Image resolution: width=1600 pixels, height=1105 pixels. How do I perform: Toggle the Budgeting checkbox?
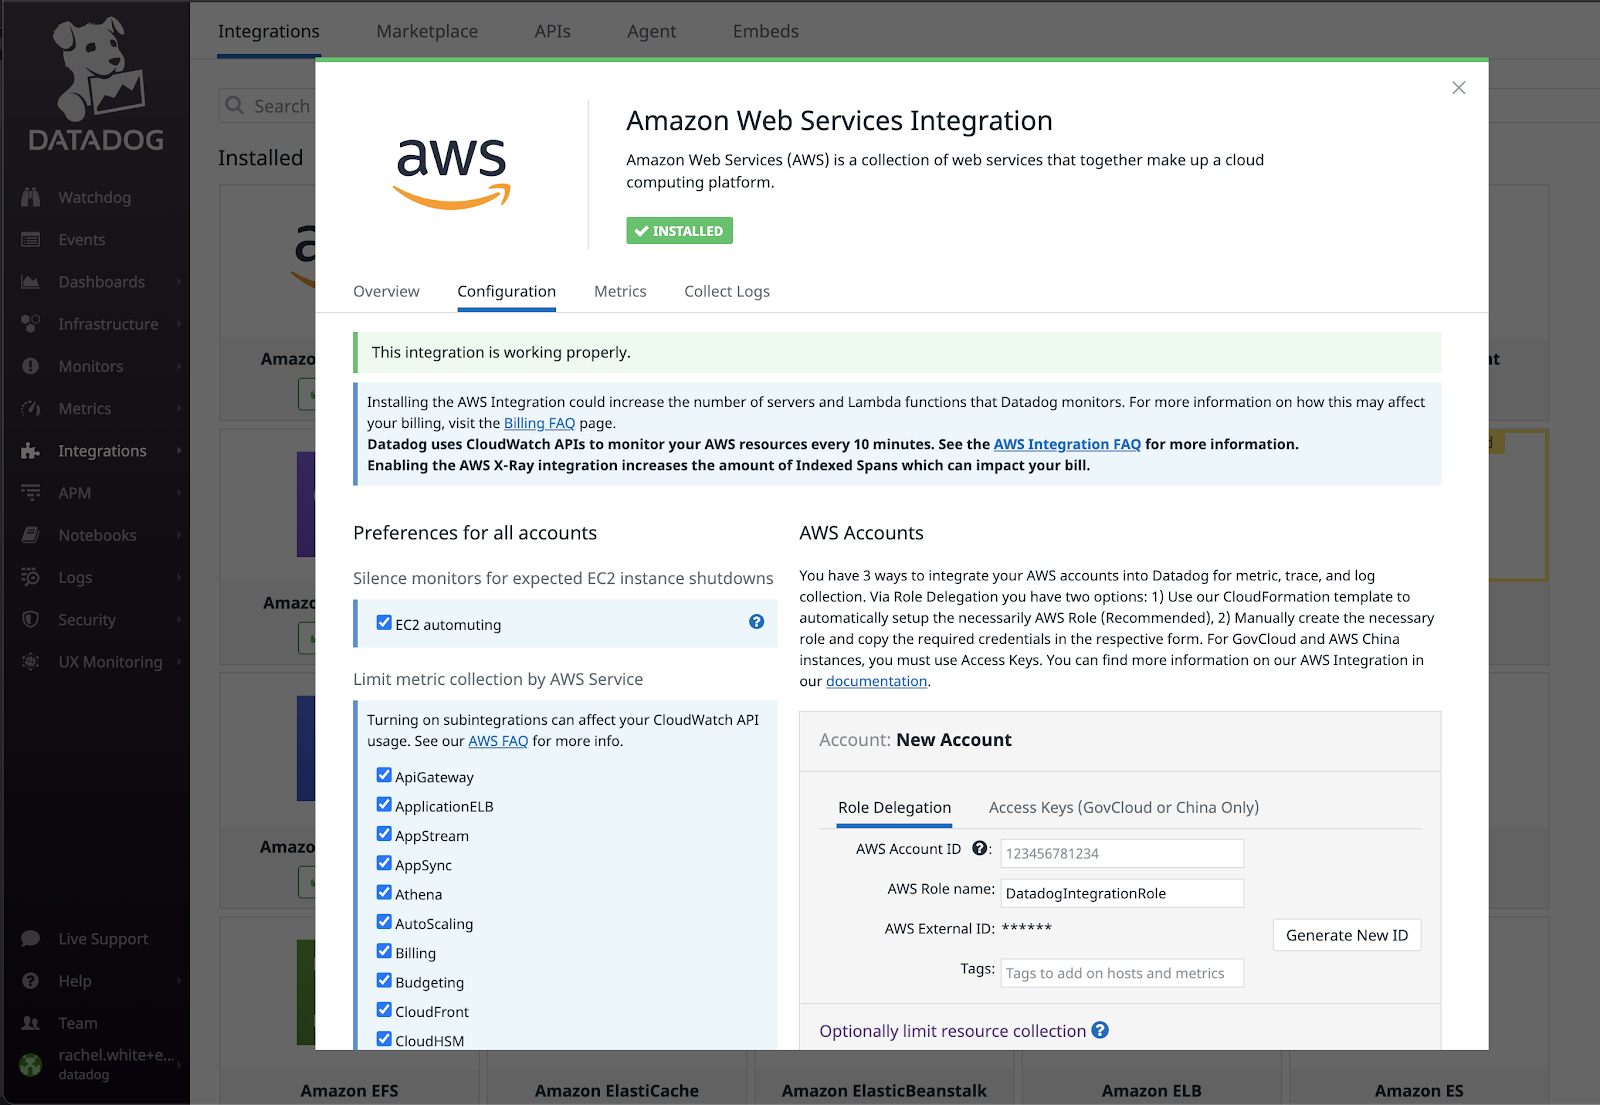click(384, 980)
